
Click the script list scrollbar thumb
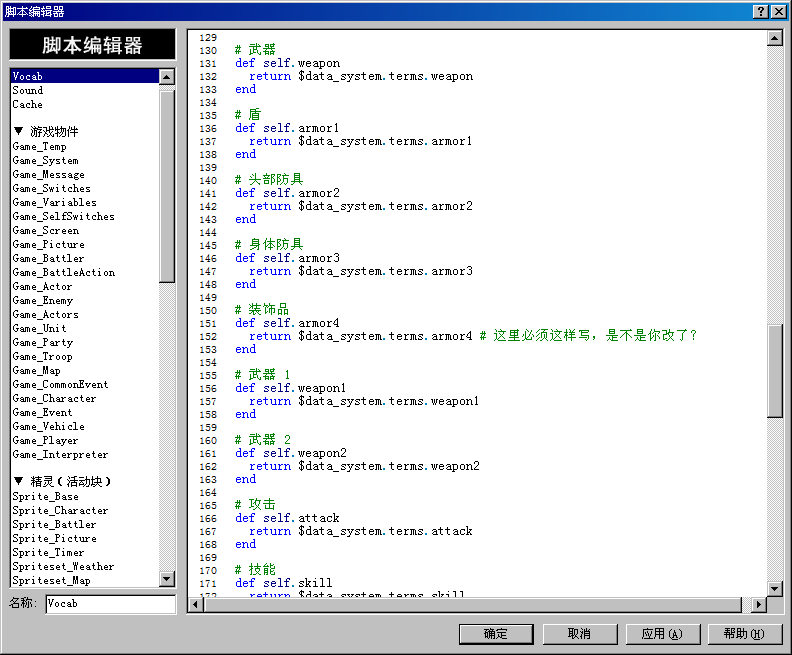click(x=167, y=186)
